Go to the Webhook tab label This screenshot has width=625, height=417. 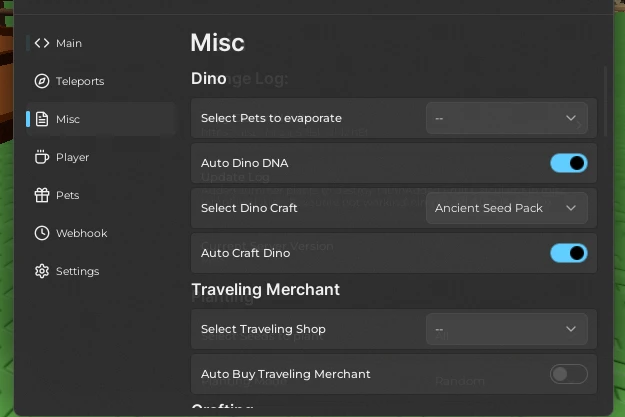(x=81, y=233)
